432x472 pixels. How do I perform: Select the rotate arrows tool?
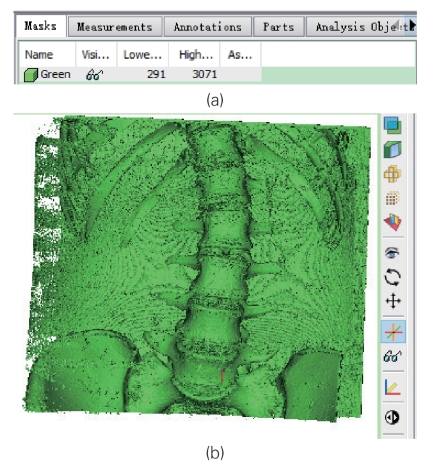[x=393, y=277]
